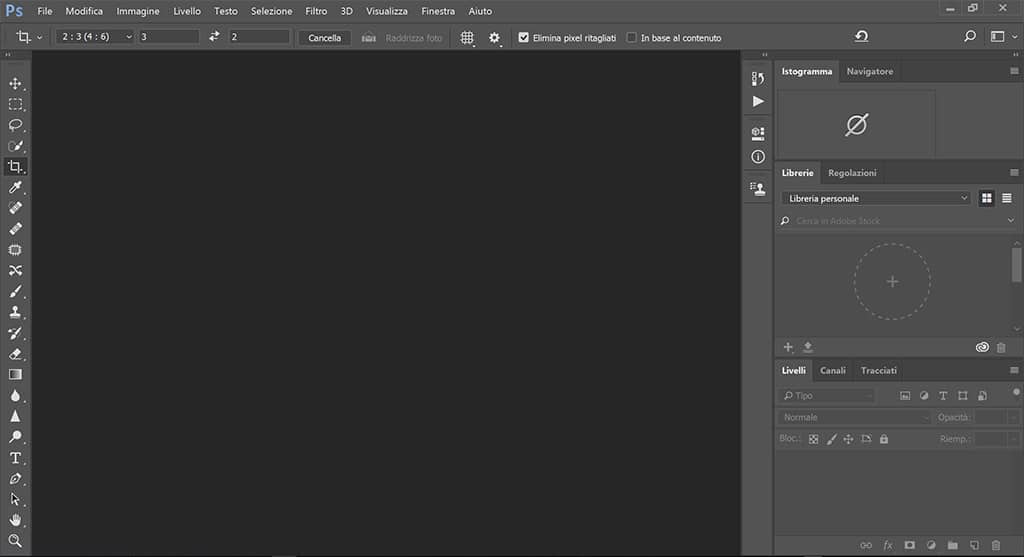The image size is (1024, 557).
Task: Select the Blur tool
Action: [x=15, y=396]
